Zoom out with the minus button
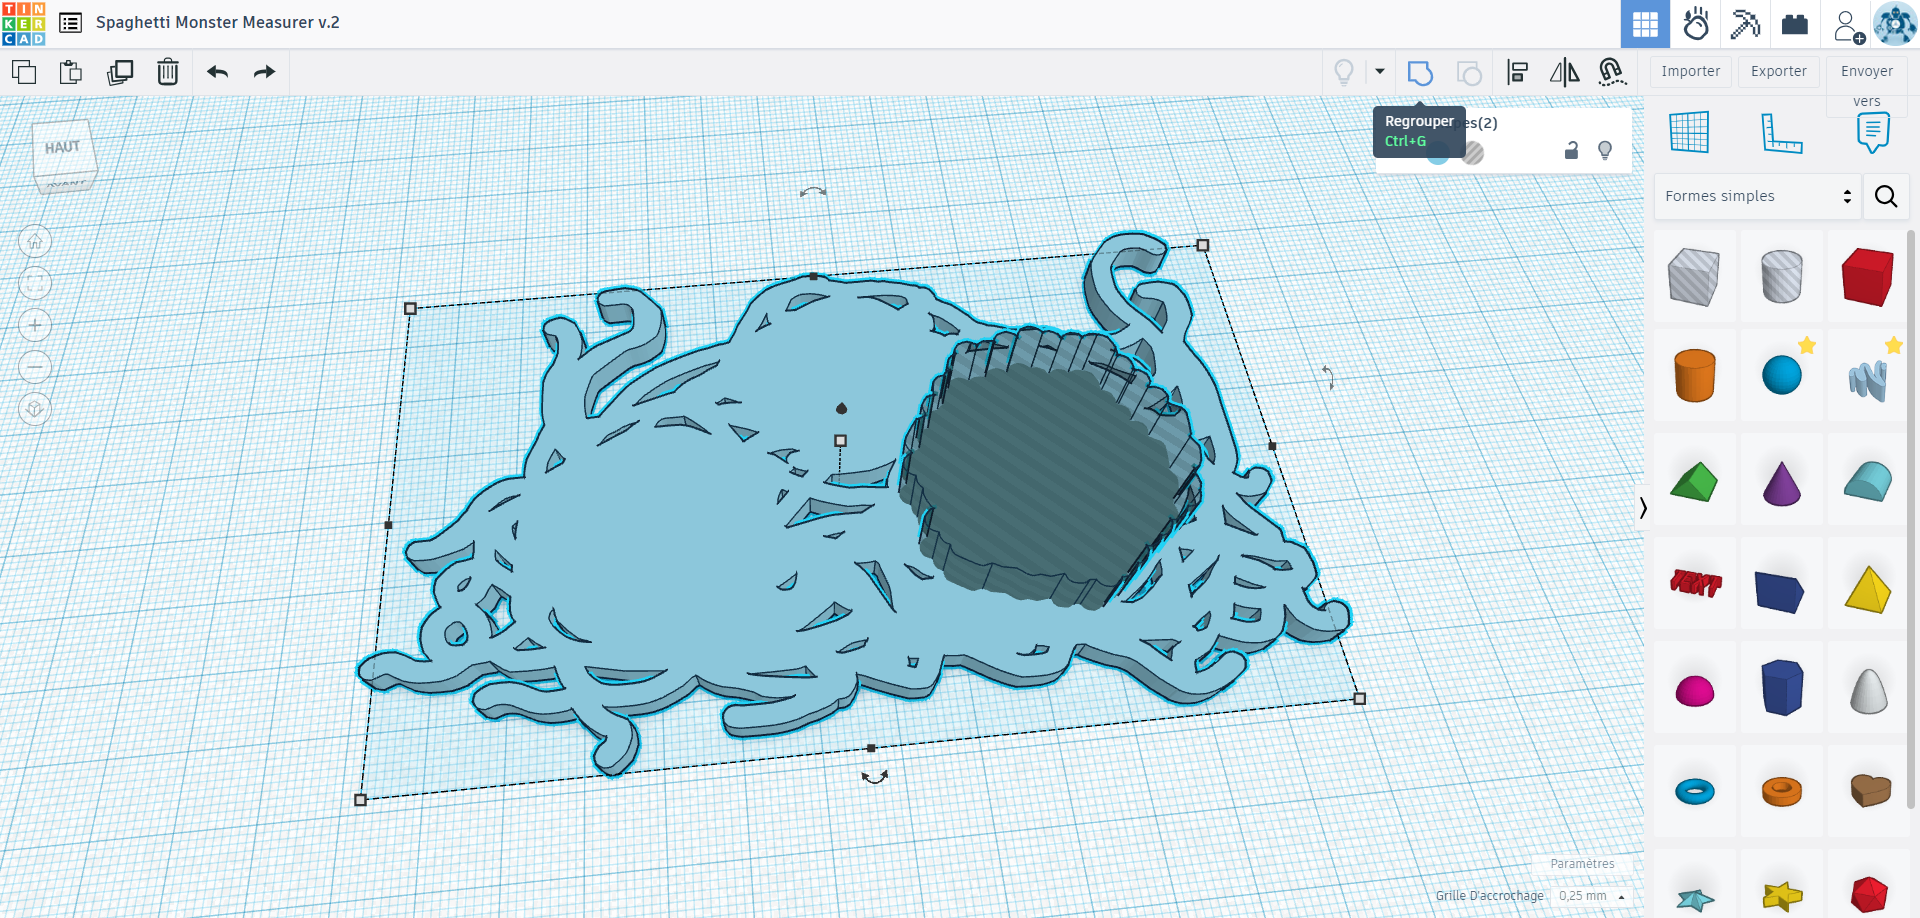Viewport: 1920px width, 918px height. pyautogui.click(x=35, y=367)
